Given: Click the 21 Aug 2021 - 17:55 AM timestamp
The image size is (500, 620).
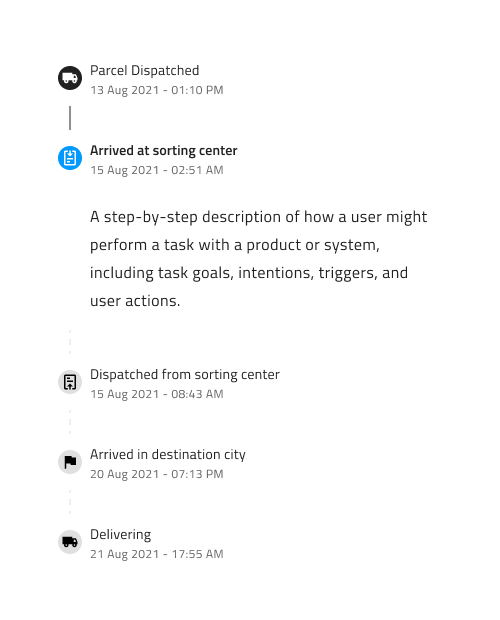Looking at the screenshot, I should 157,554.
